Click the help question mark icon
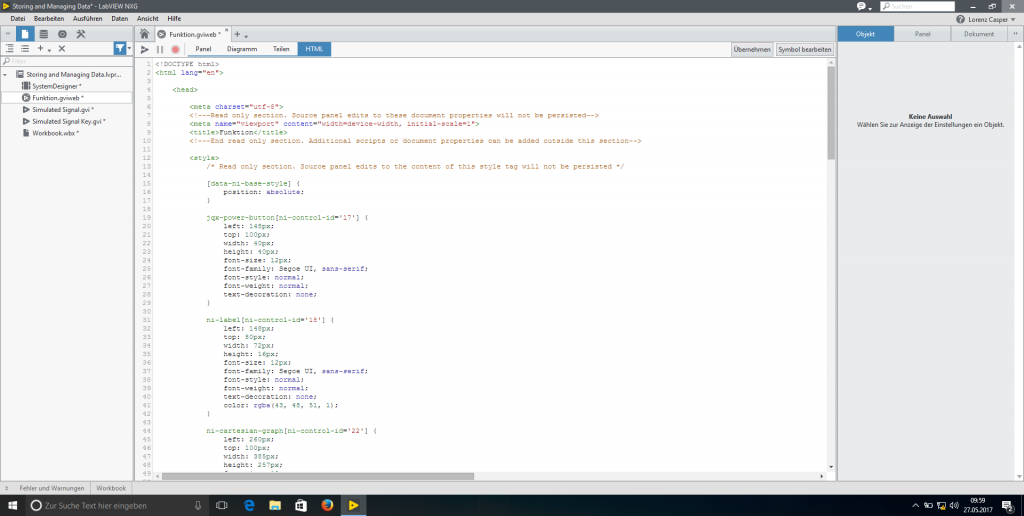The height and width of the screenshot is (516, 1024). [961, 20]
